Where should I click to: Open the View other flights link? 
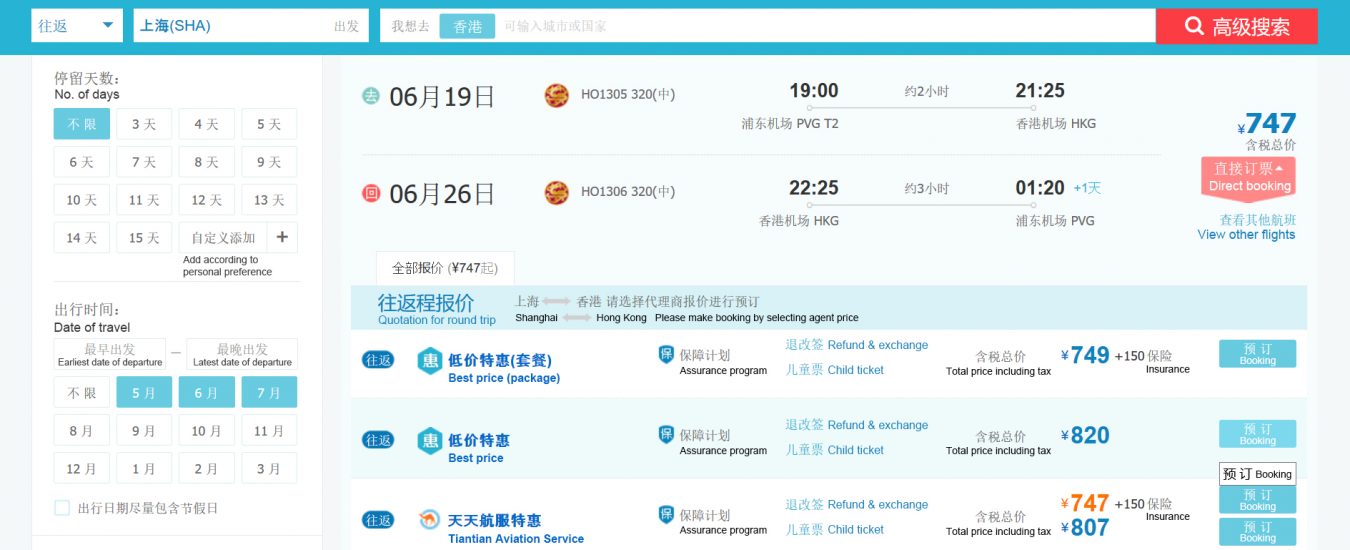coord(1246,227)
